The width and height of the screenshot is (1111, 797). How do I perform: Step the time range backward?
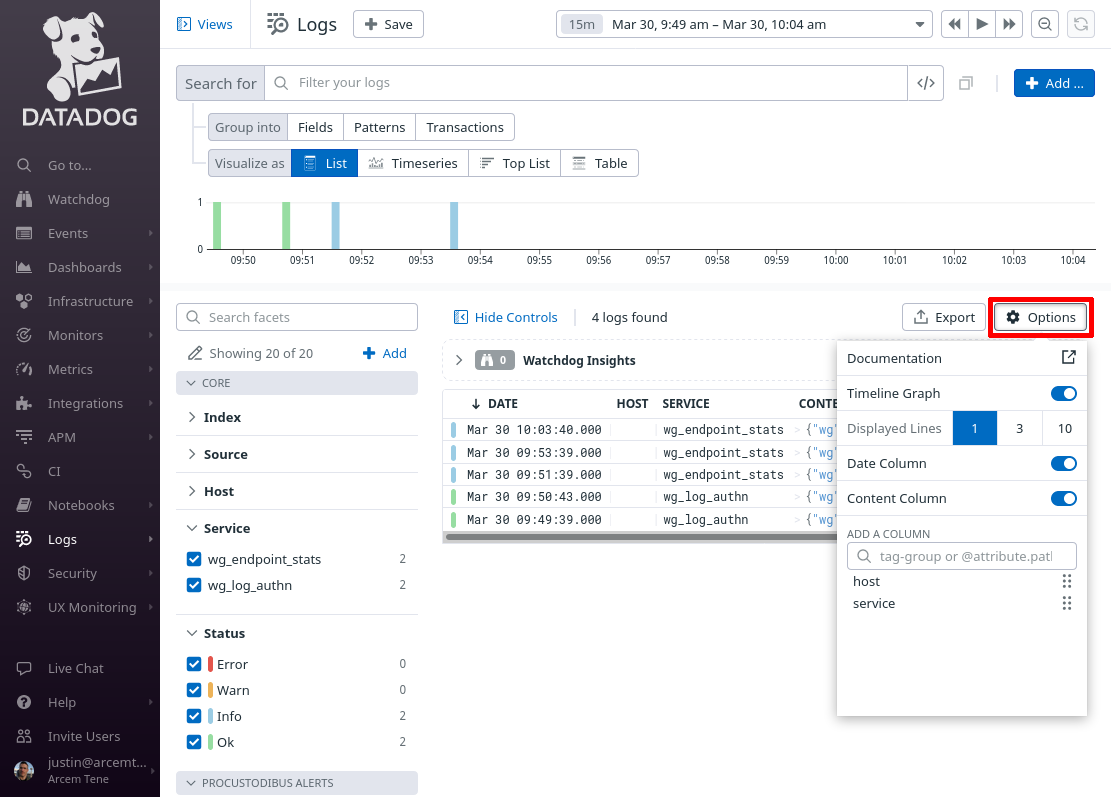point(954,24)
